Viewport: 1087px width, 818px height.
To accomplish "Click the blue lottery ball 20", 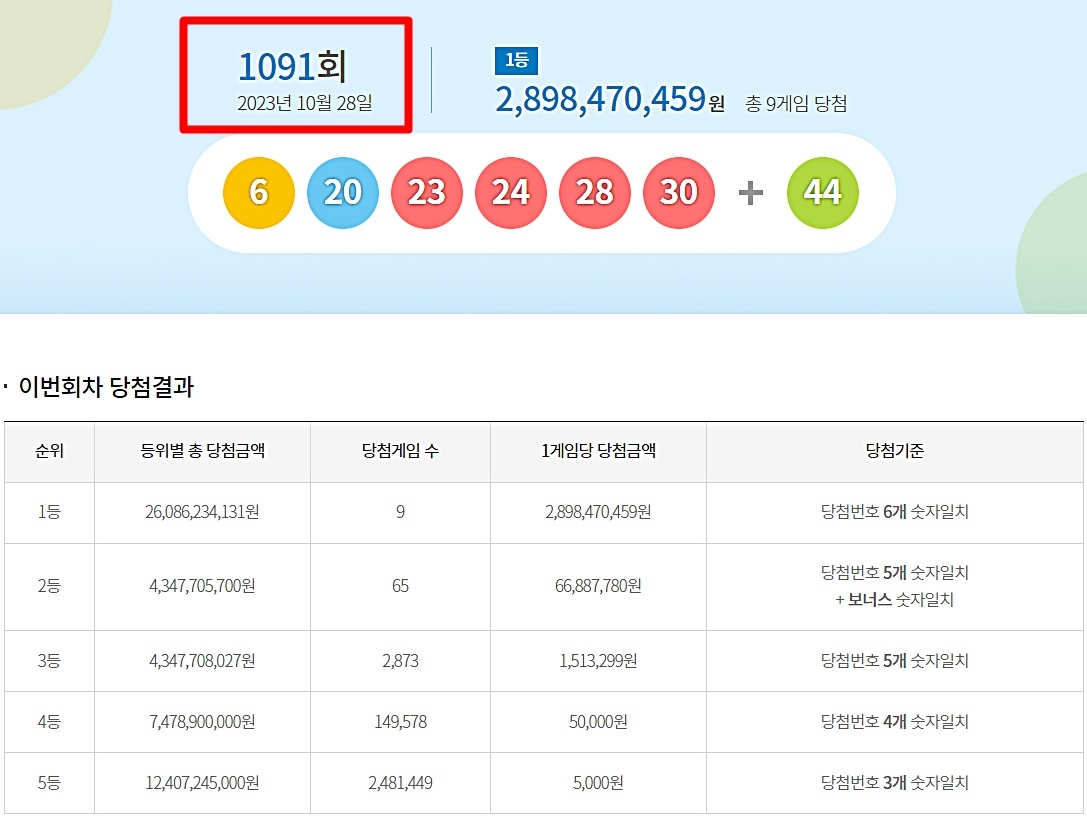I will pyautogui.click(x=342, y=193).
